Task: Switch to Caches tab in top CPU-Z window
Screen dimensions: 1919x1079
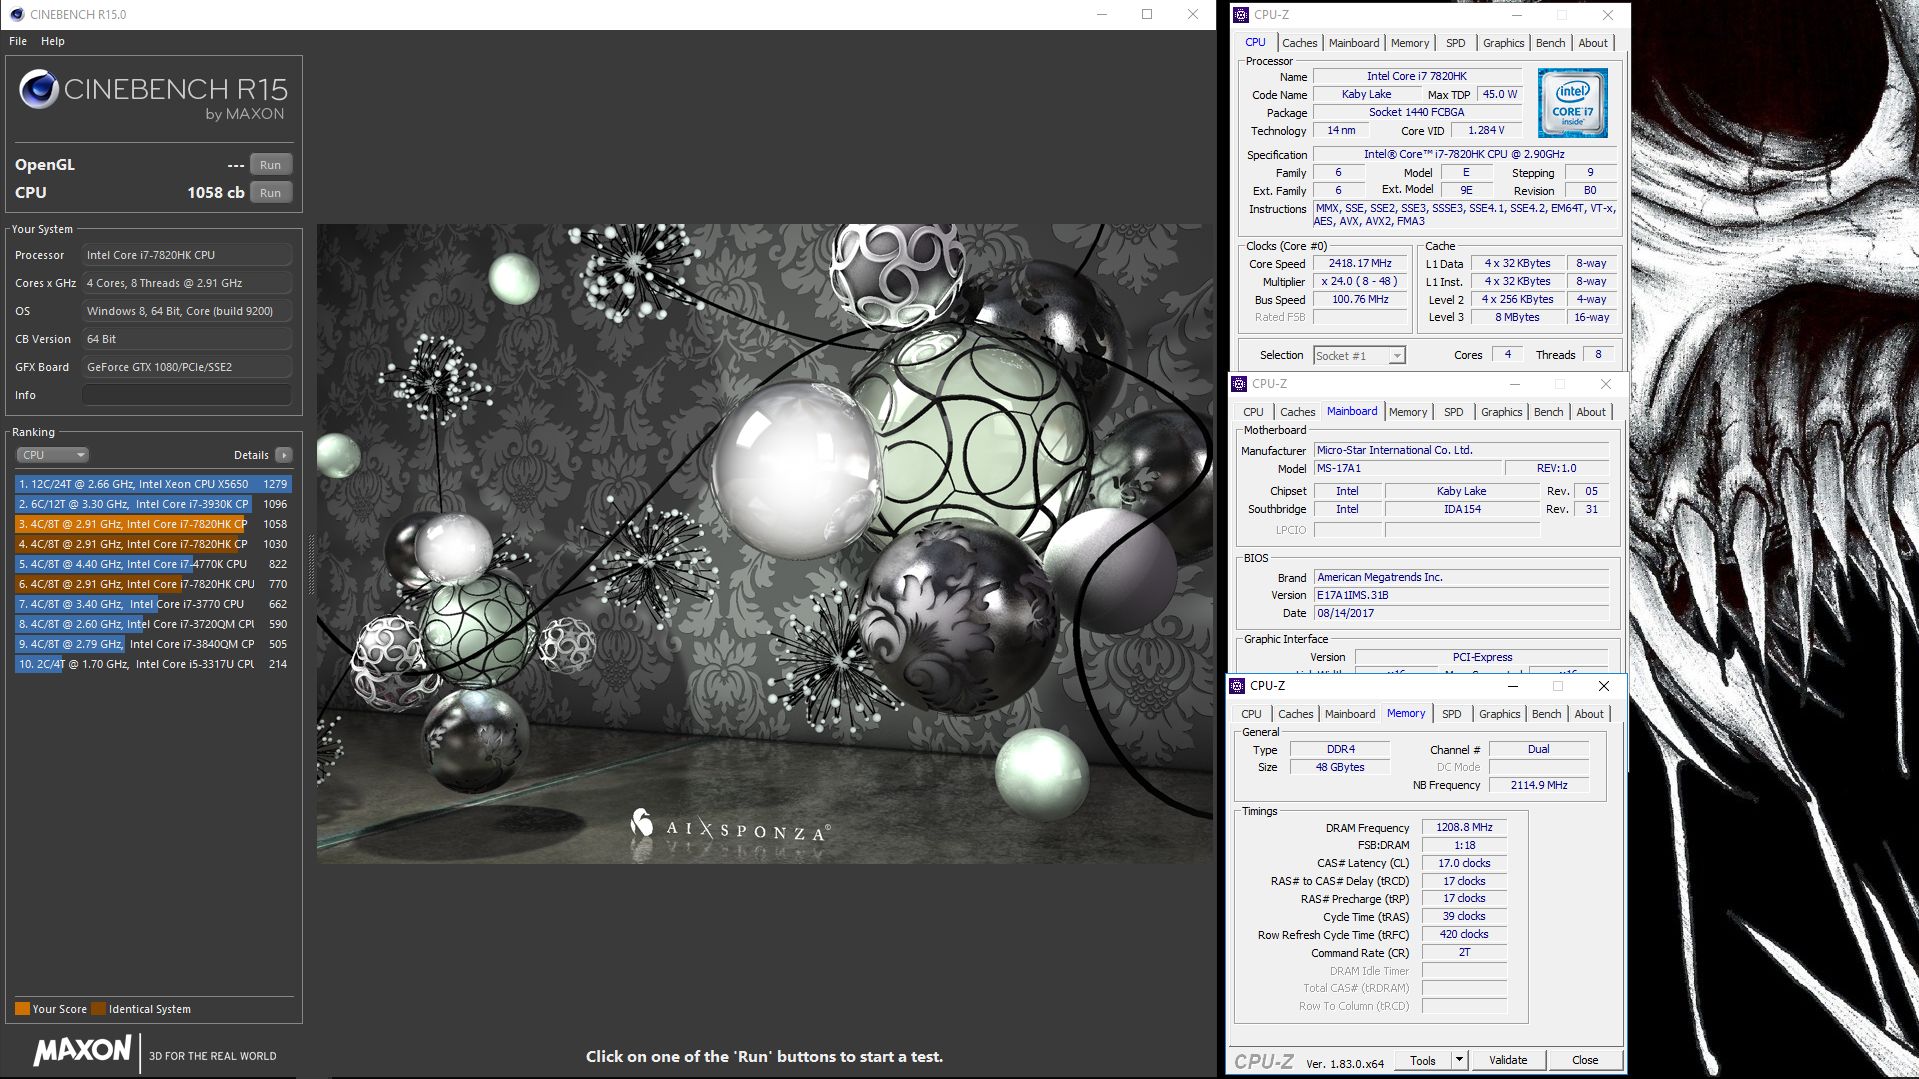Action: (1299, 43)
